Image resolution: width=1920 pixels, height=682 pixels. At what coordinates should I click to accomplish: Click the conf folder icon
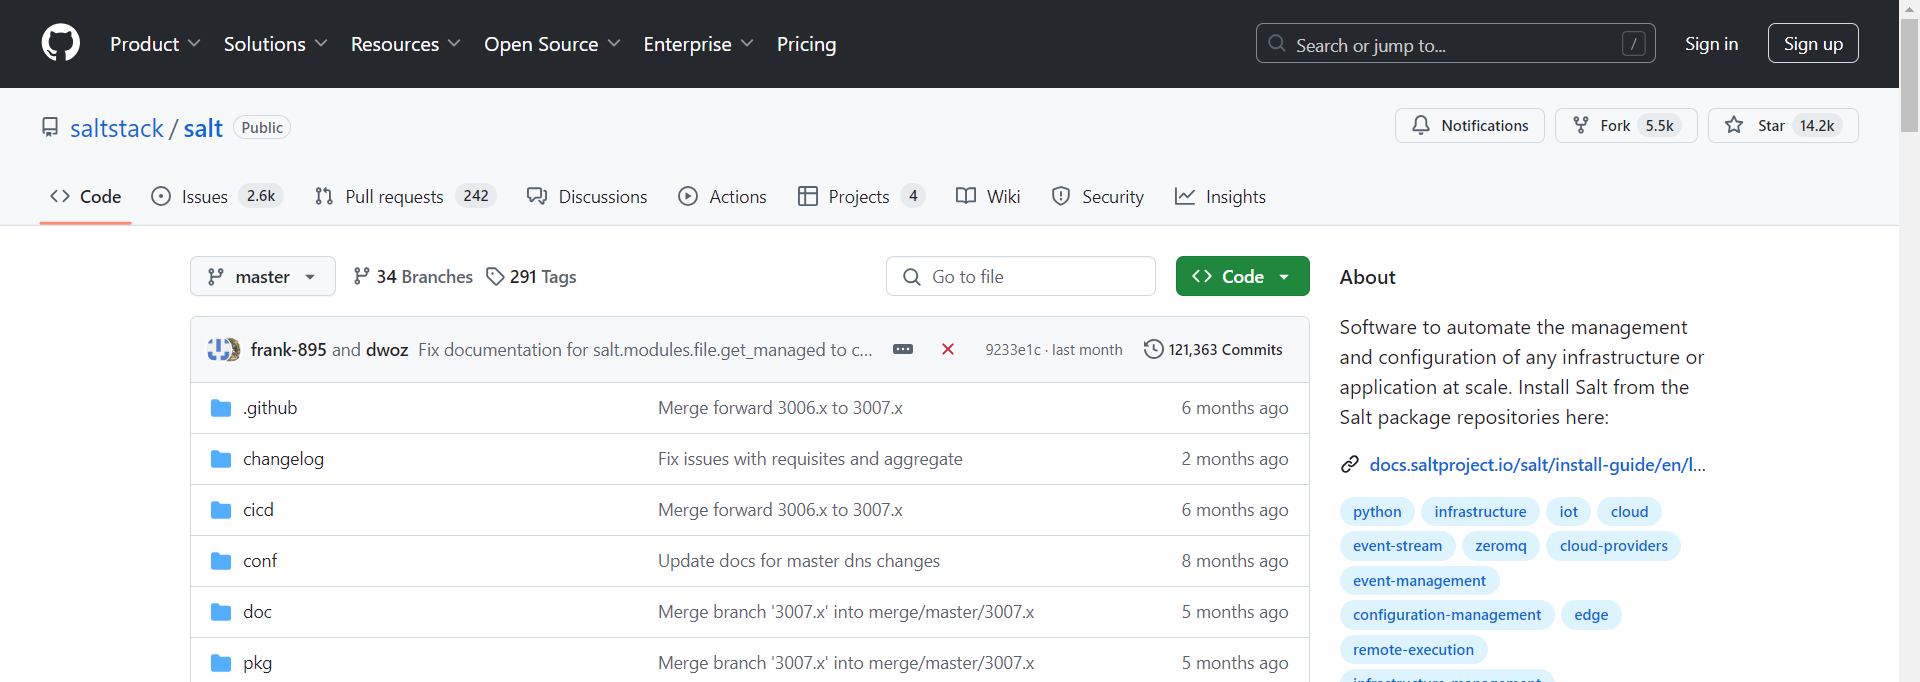coord(221,561)
